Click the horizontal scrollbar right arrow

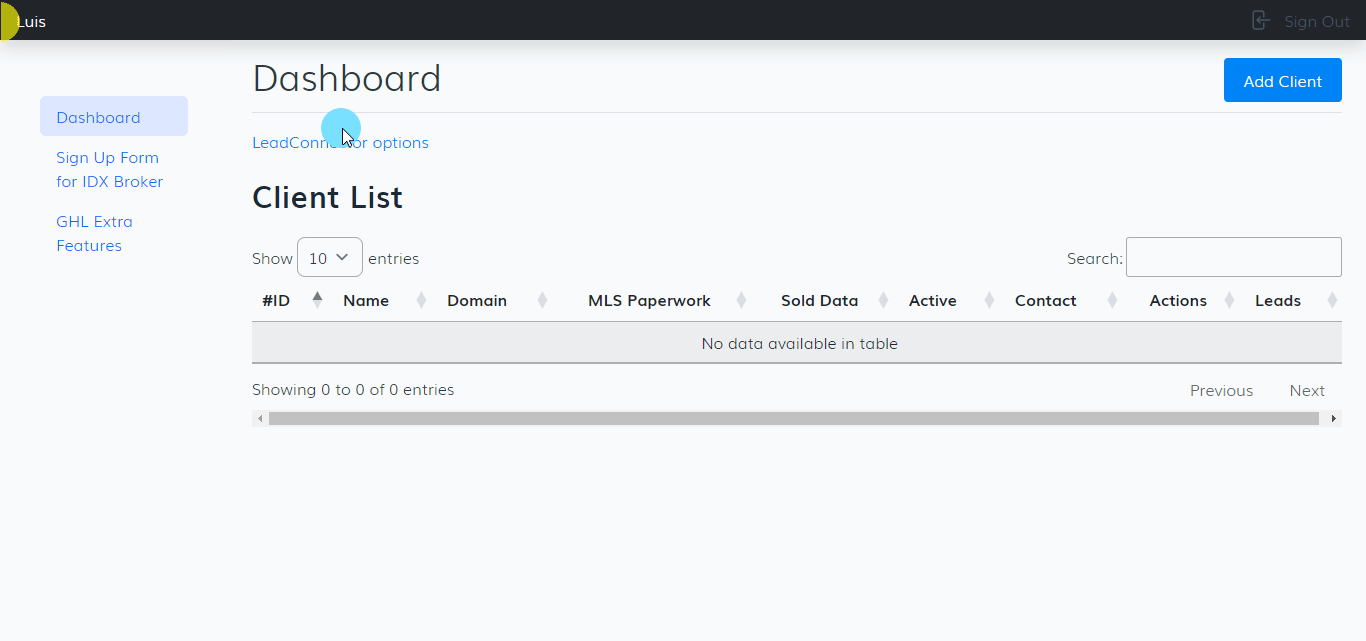pyautogui.click(x=1333, y=419)
